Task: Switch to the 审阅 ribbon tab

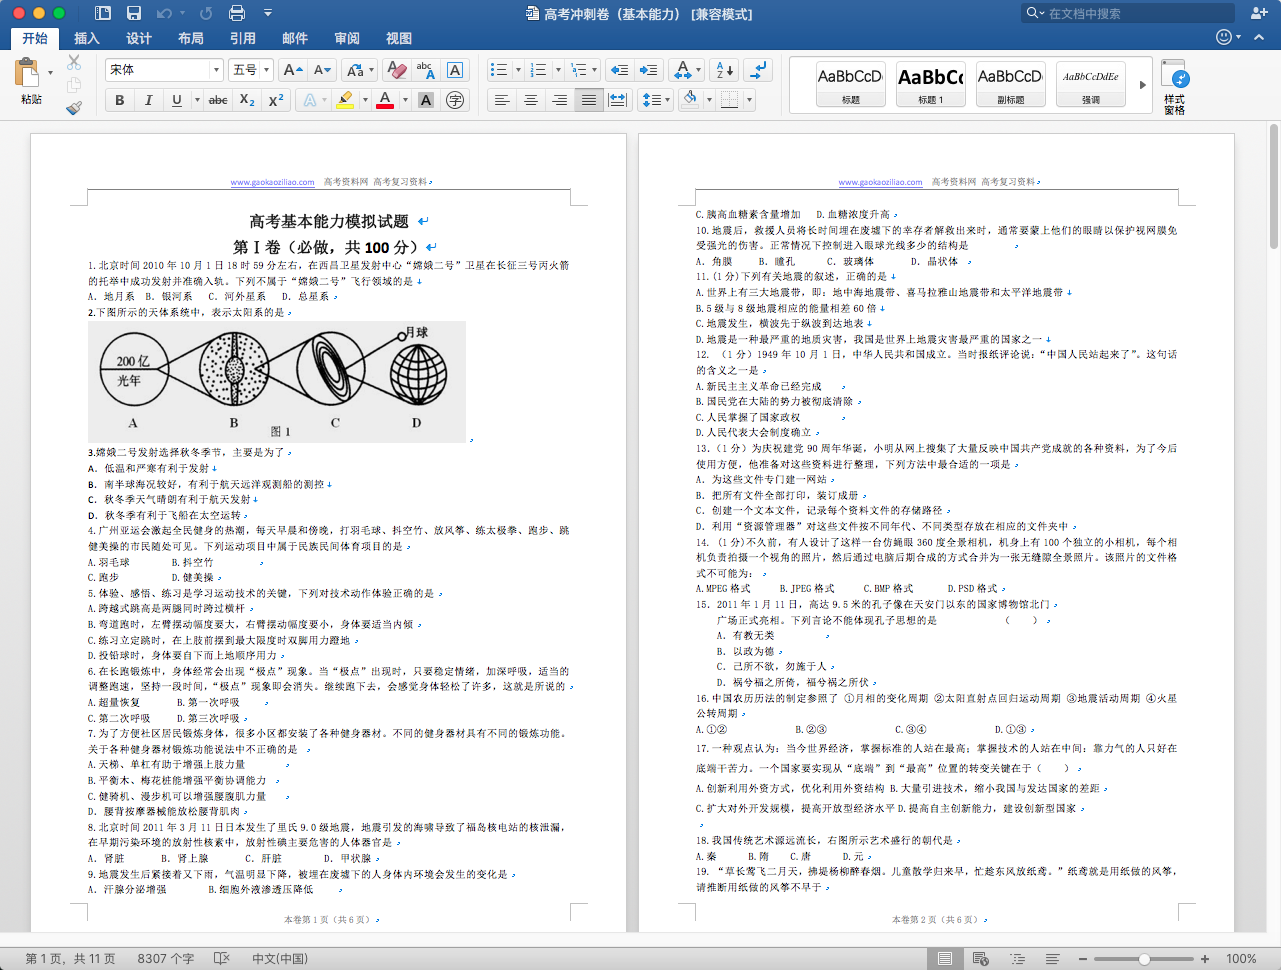Action: [x=347, y=38]
